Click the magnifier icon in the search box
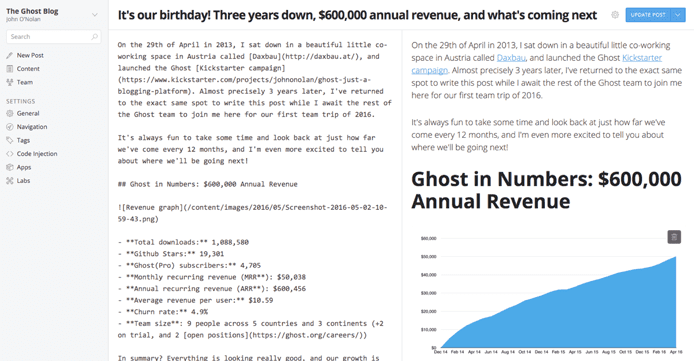This screenshot has width=694, height=361. 94,37
